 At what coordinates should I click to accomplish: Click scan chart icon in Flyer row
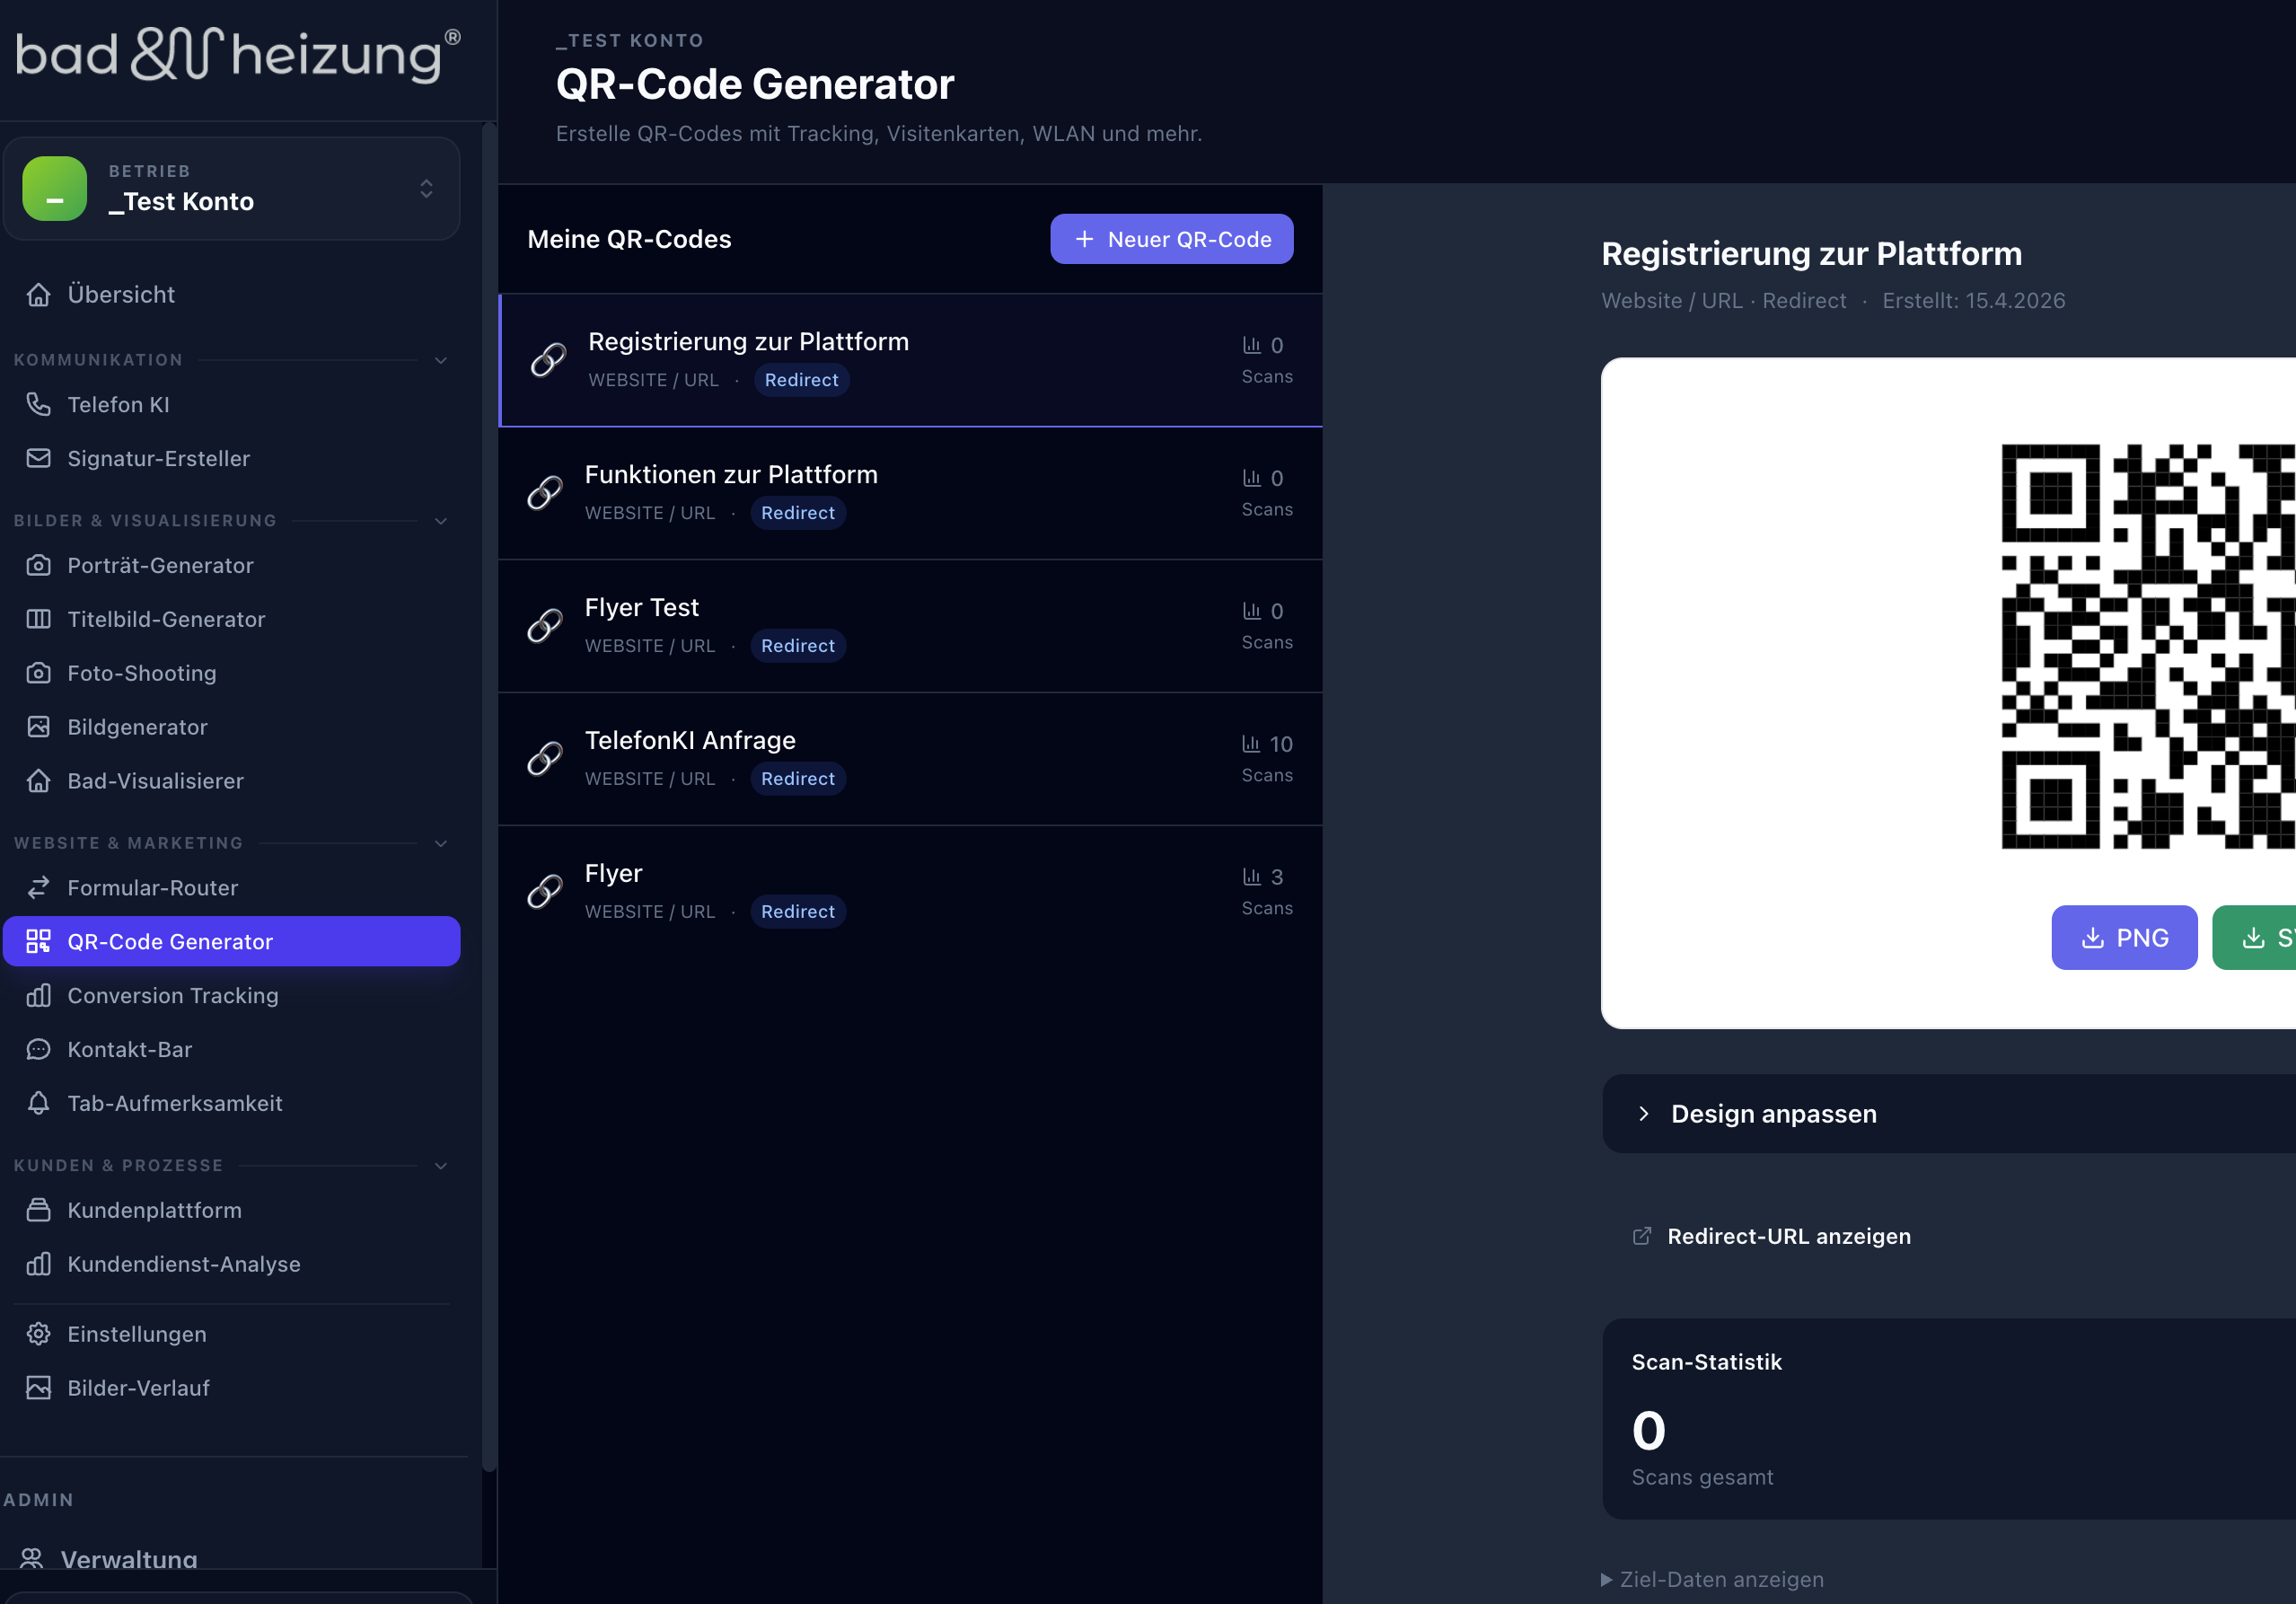pos(1251,877)
